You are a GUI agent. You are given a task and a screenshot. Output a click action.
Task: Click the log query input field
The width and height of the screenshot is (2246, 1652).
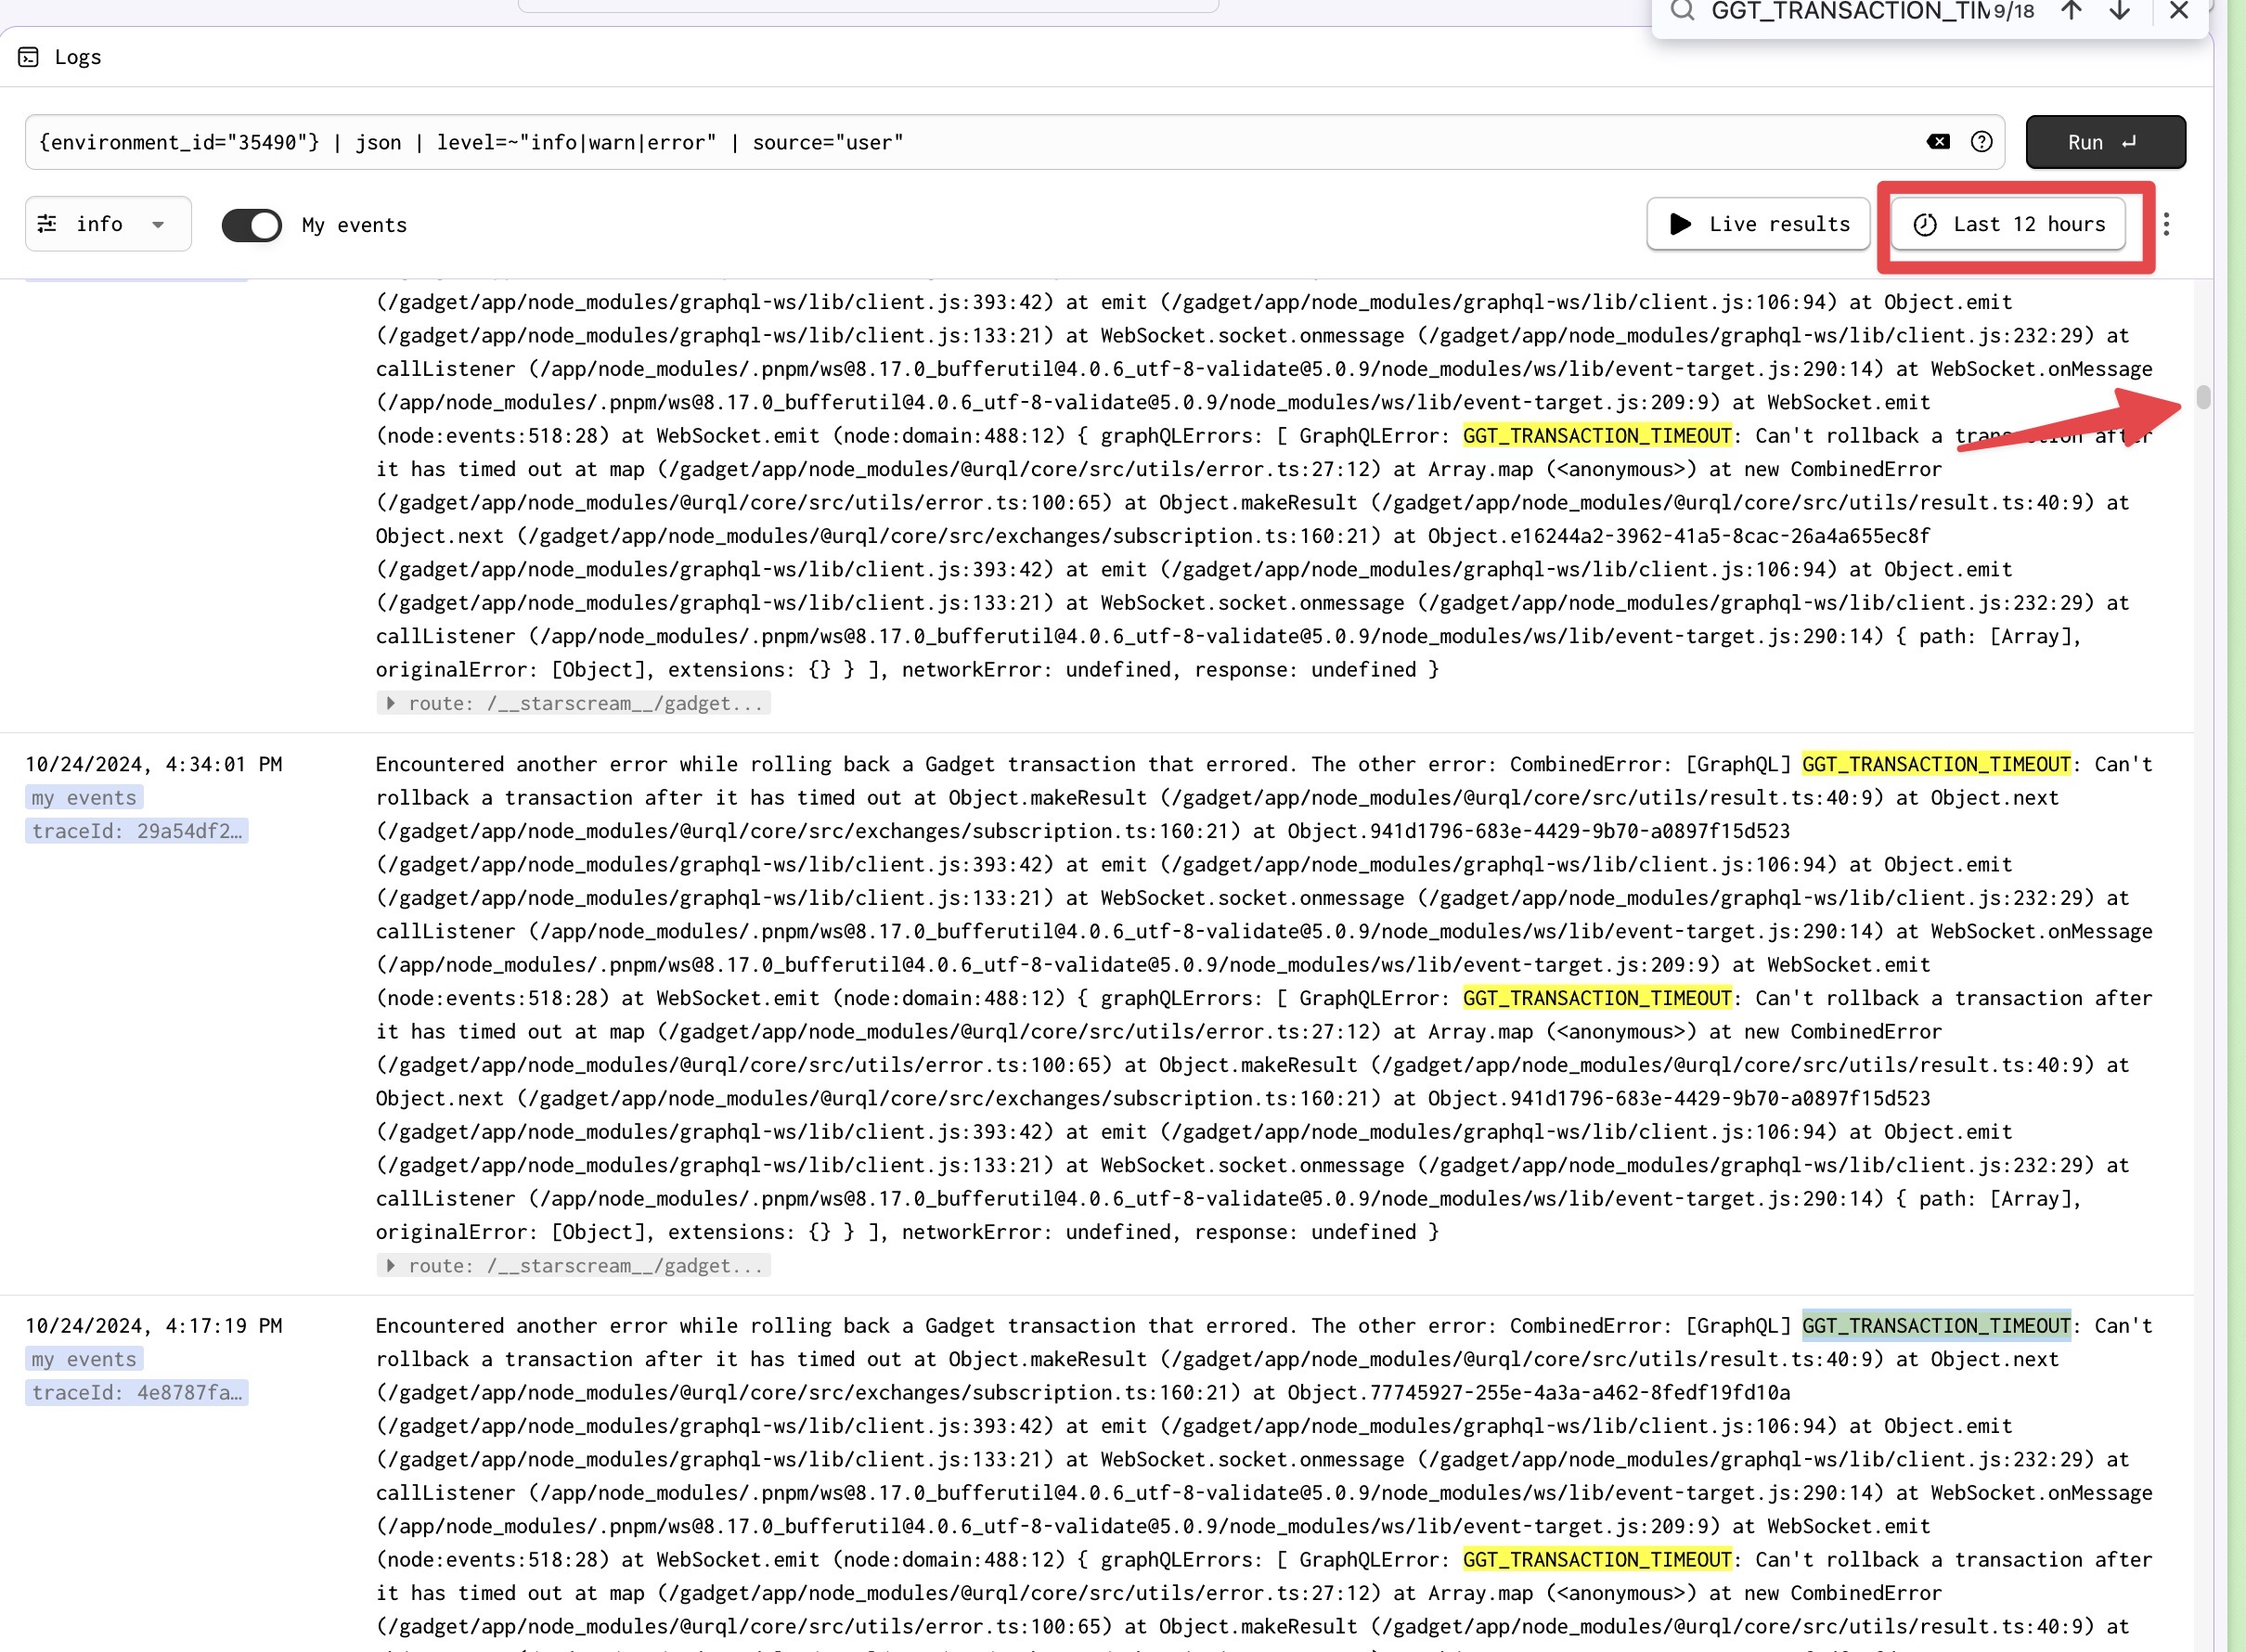coord(960,142)
